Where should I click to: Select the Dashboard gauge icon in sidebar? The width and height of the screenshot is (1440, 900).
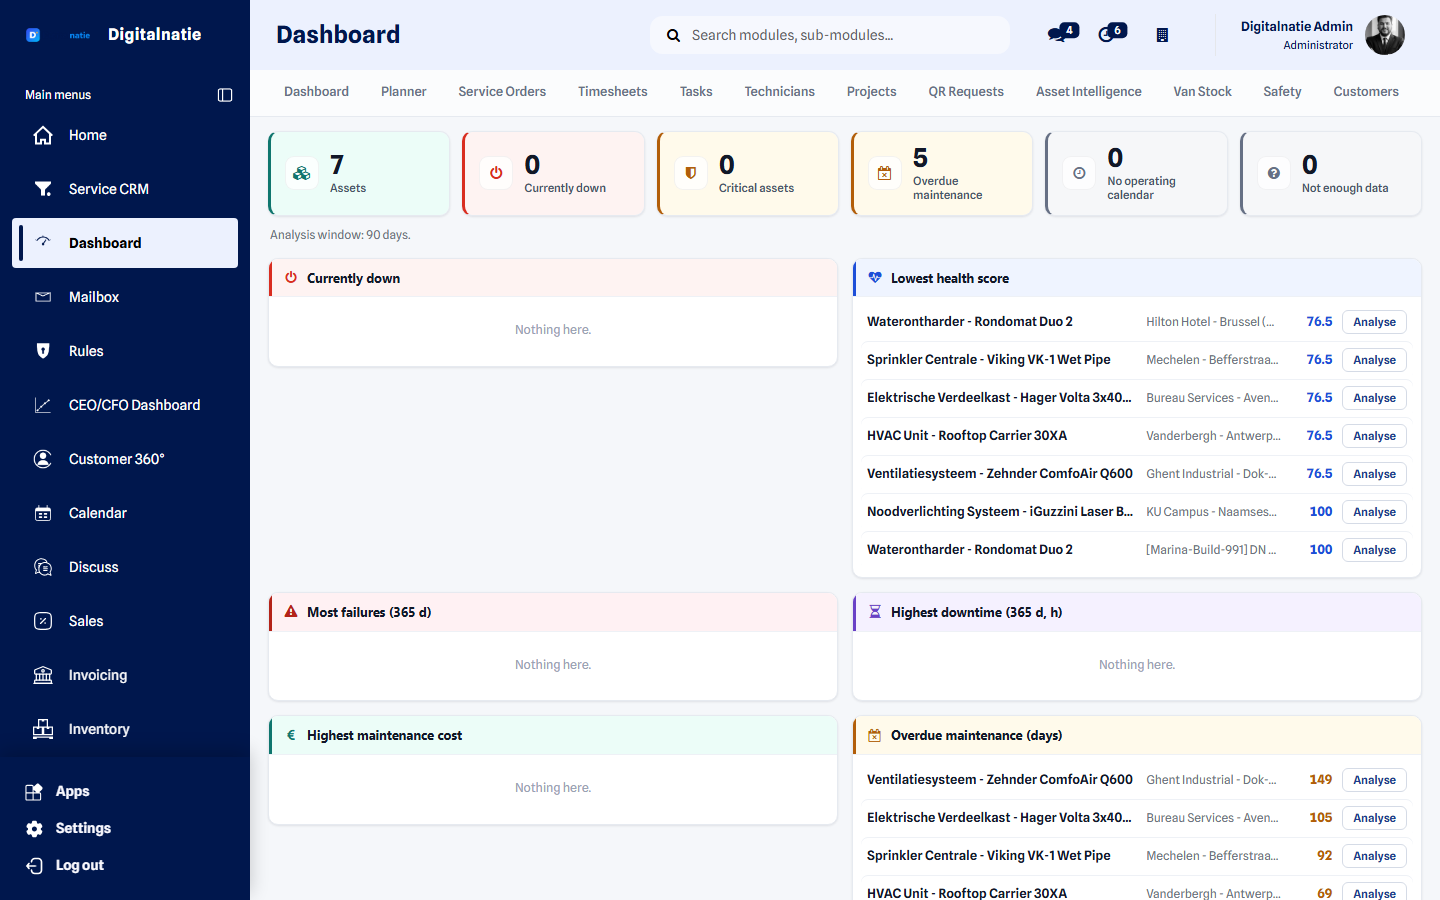click(43, 242)
